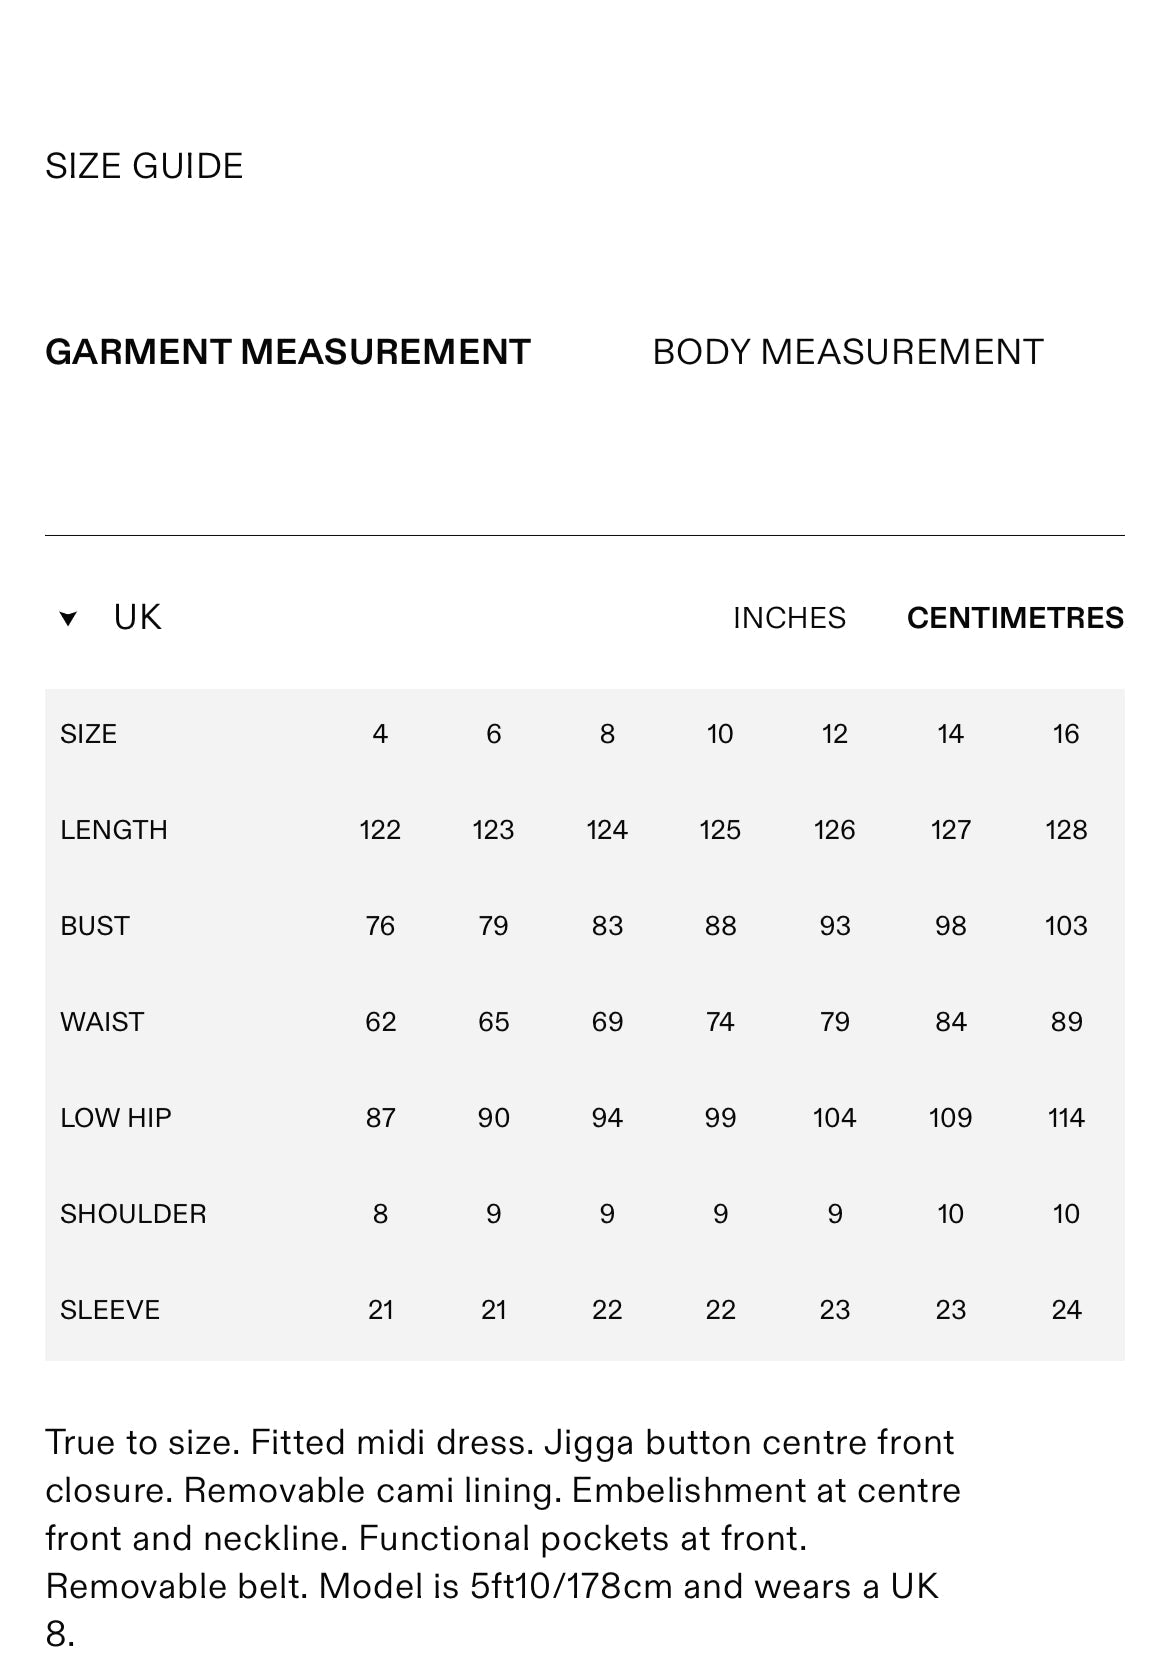The image size is (1170, 1669).
Task: Click the length value 128
Action: point(1066,830)
